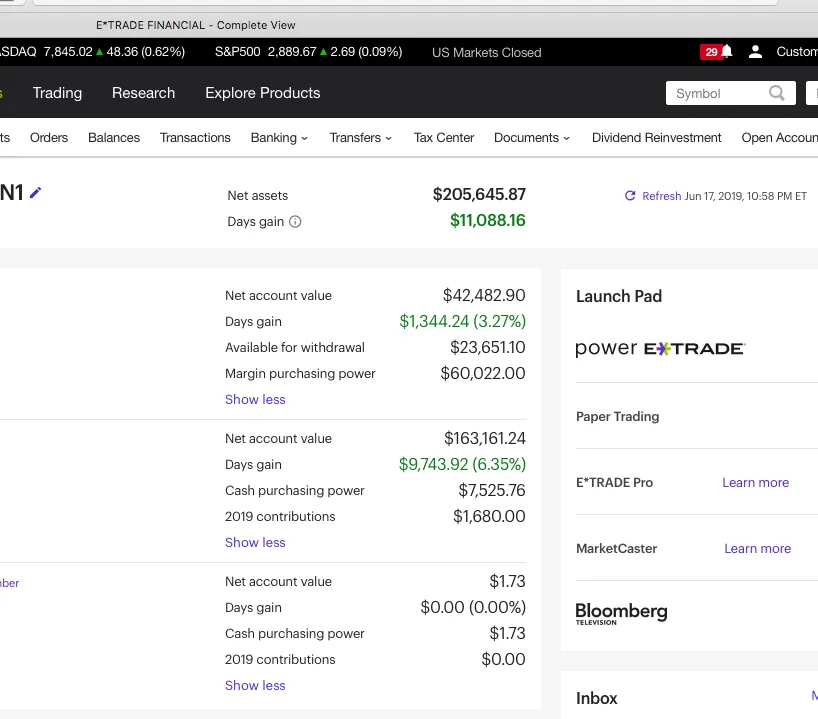Viewport: 818px width, 719px height.
Task: Open the Trading menu
Action: 57,93
